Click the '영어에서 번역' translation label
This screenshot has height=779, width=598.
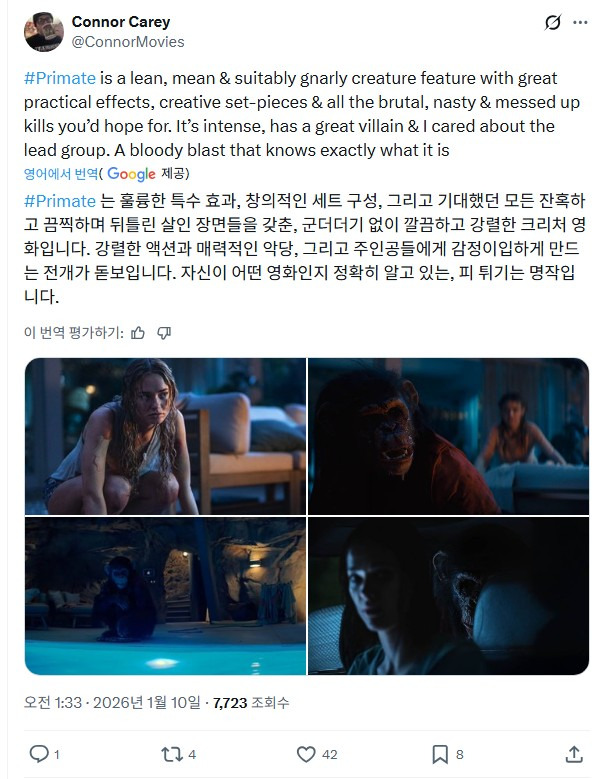tap(61, 174)
